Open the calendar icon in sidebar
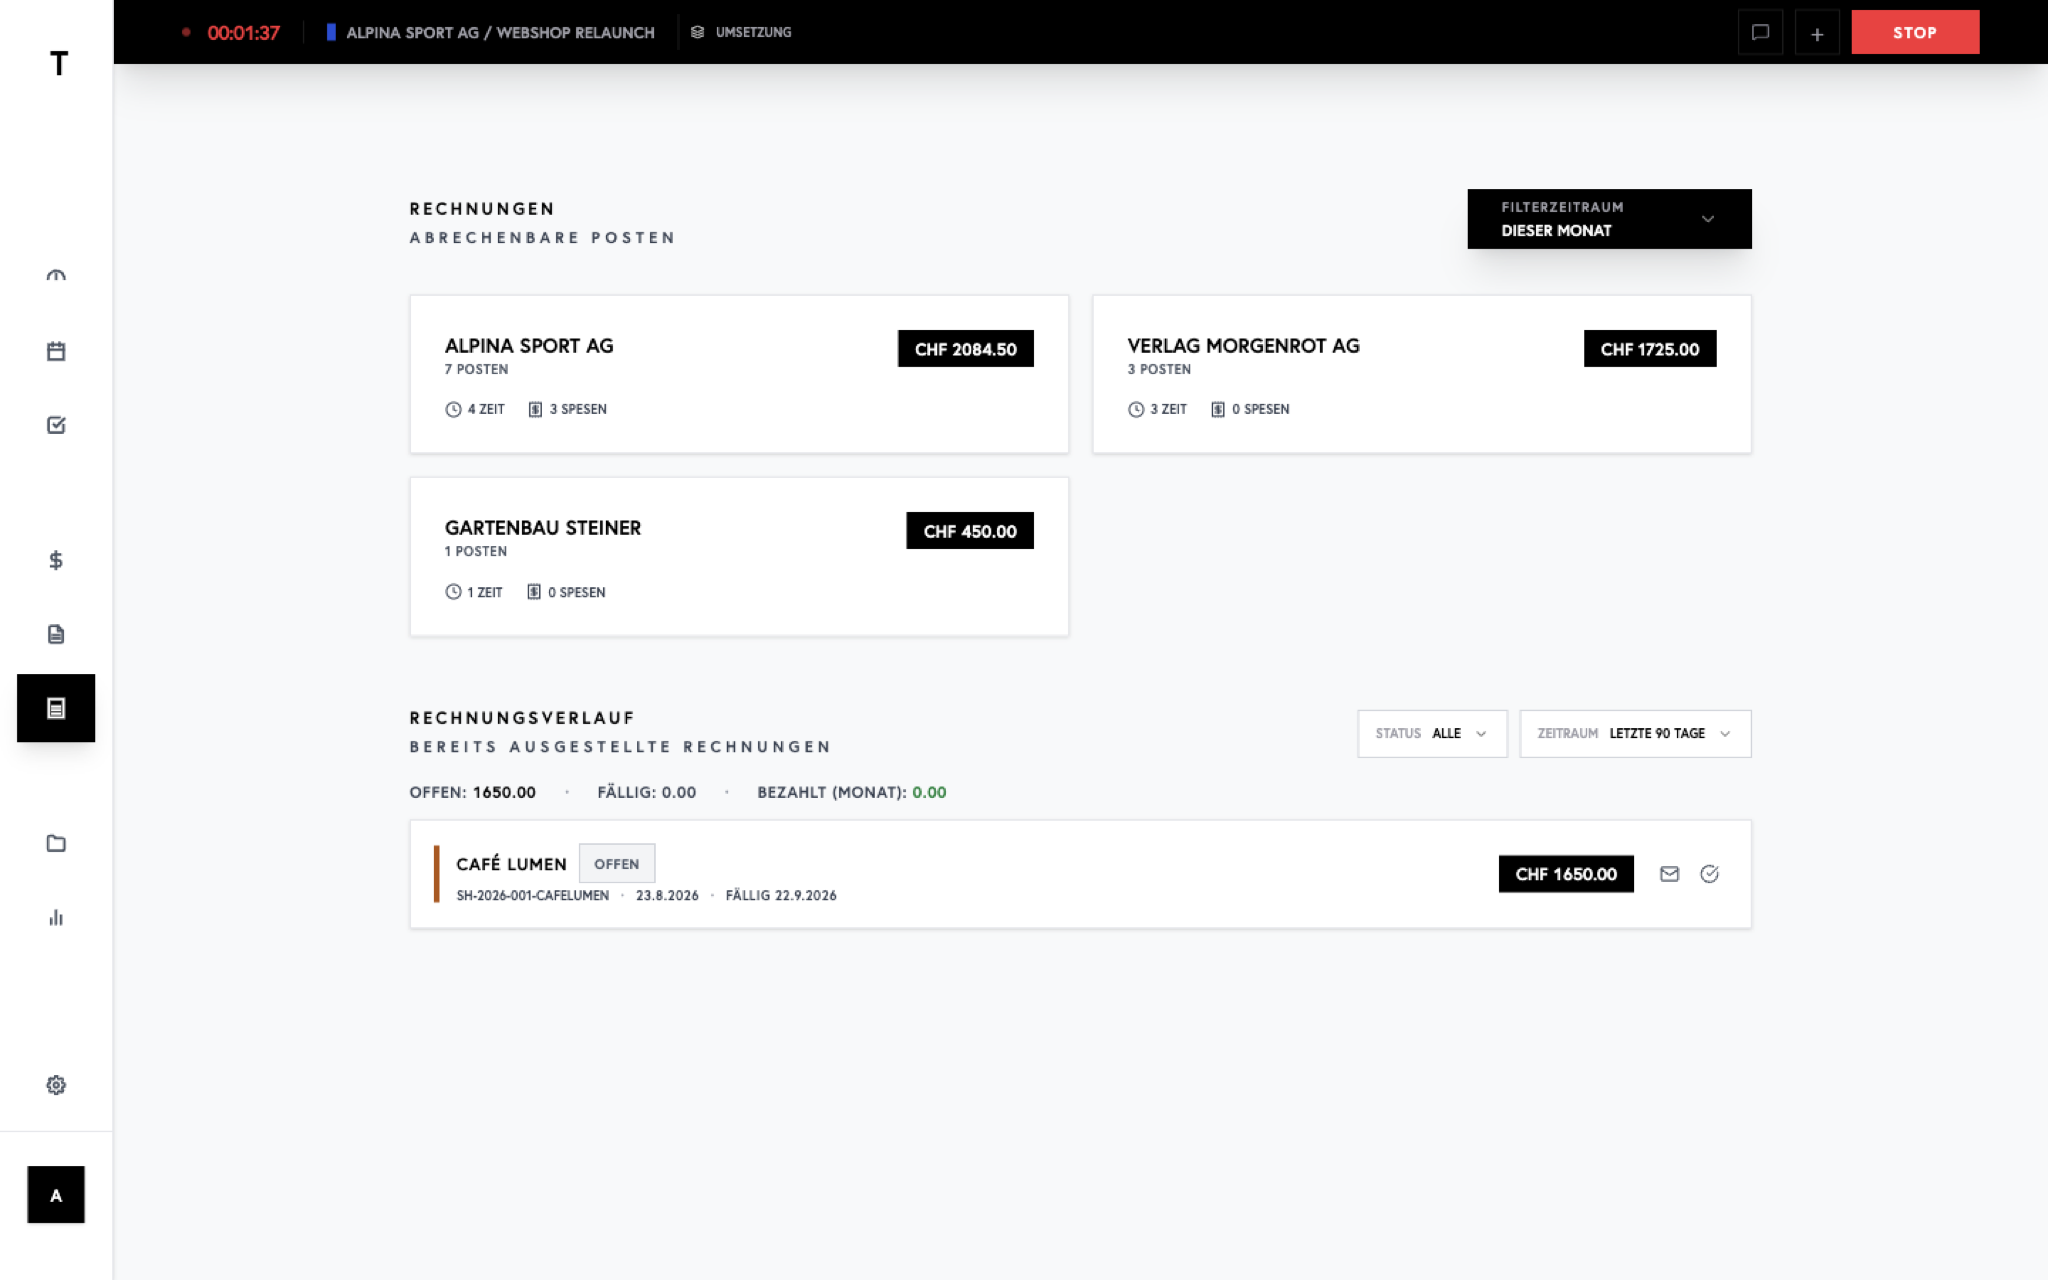 click(x=56, y=351)
